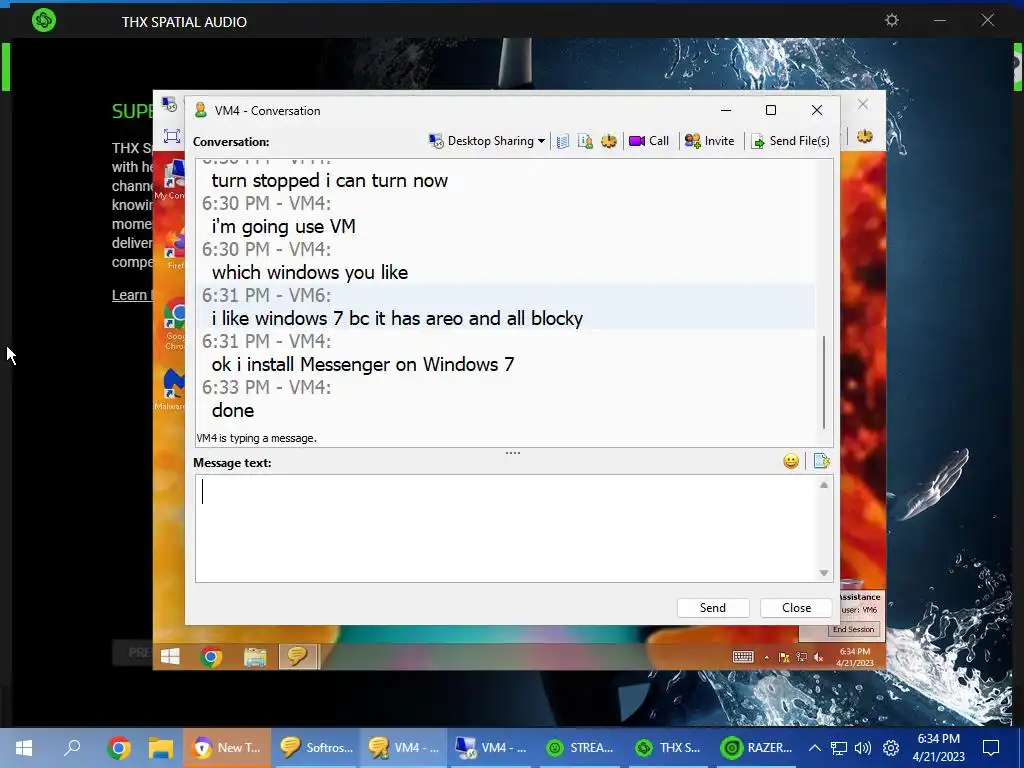Click the host tray settings gear
1024x768 pixels.
890,748
